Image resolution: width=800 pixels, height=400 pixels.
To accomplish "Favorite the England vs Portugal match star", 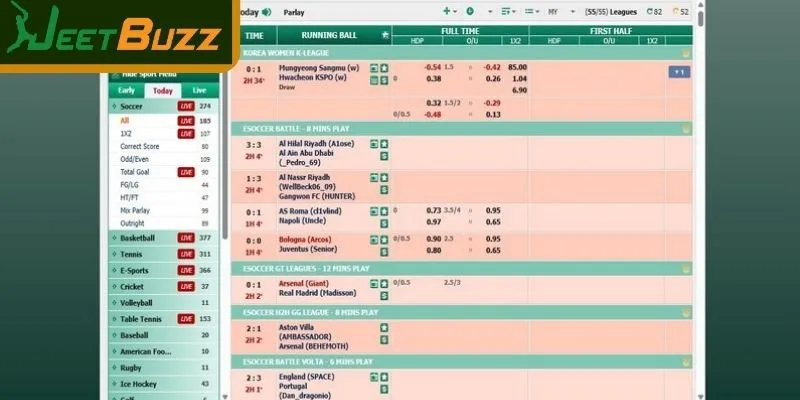I will (x=384, y=377).
